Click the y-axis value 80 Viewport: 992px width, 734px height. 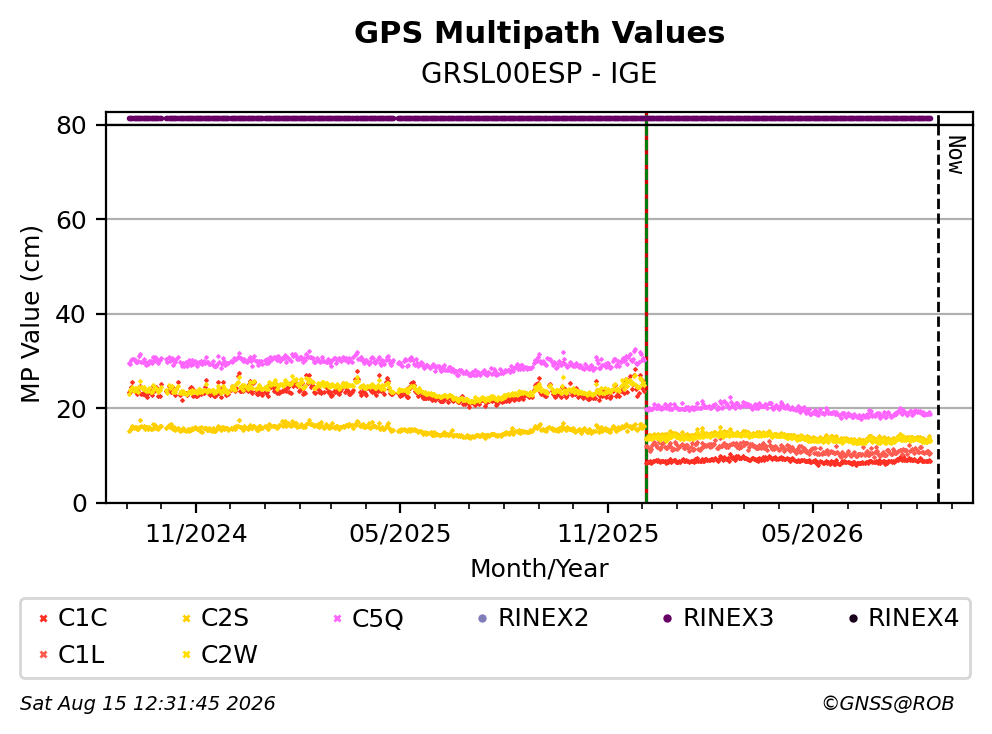[x=71, y=125]
